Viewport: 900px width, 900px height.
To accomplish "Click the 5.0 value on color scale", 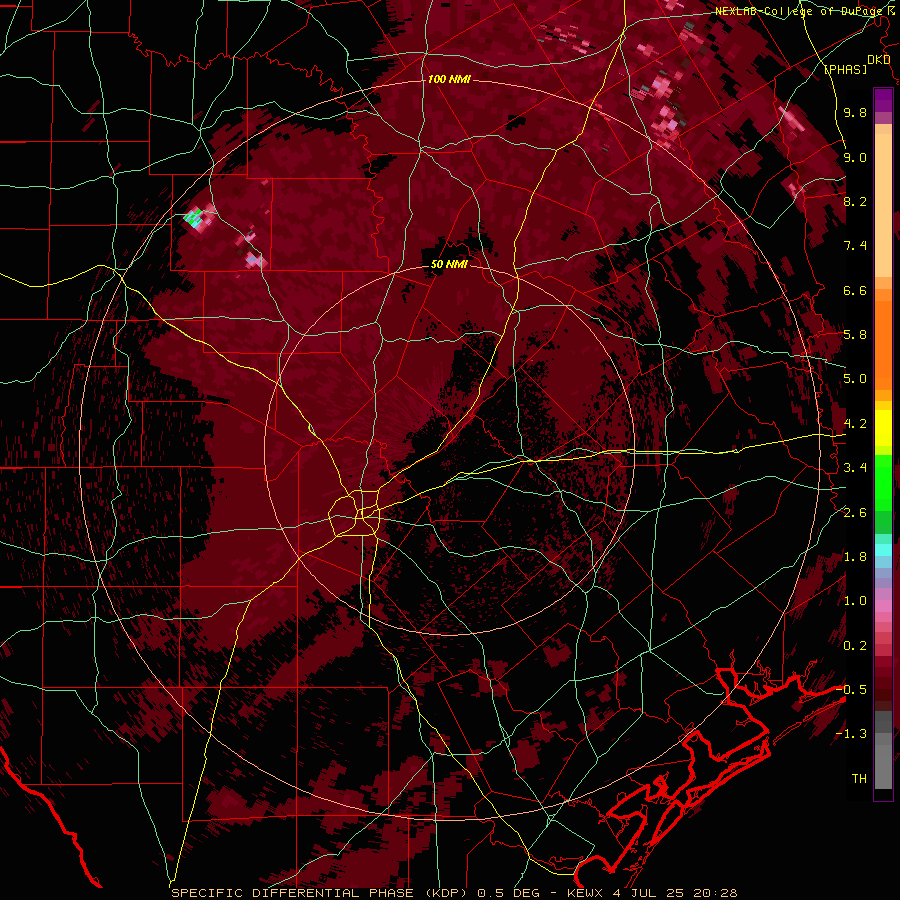I will [855, 379].
